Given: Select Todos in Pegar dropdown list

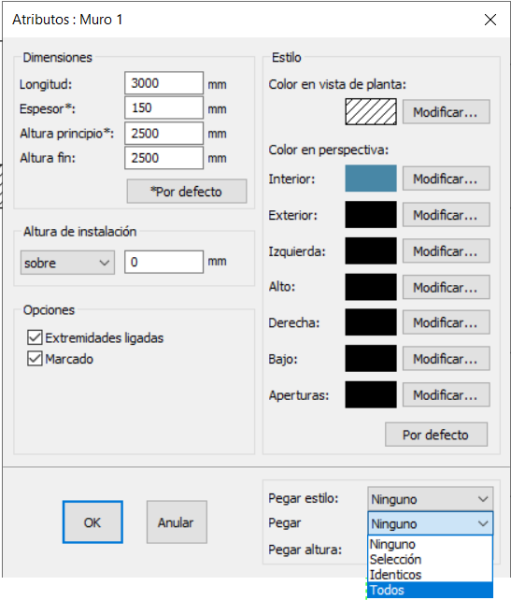Looking at the screenshot, I should (430, 590).
